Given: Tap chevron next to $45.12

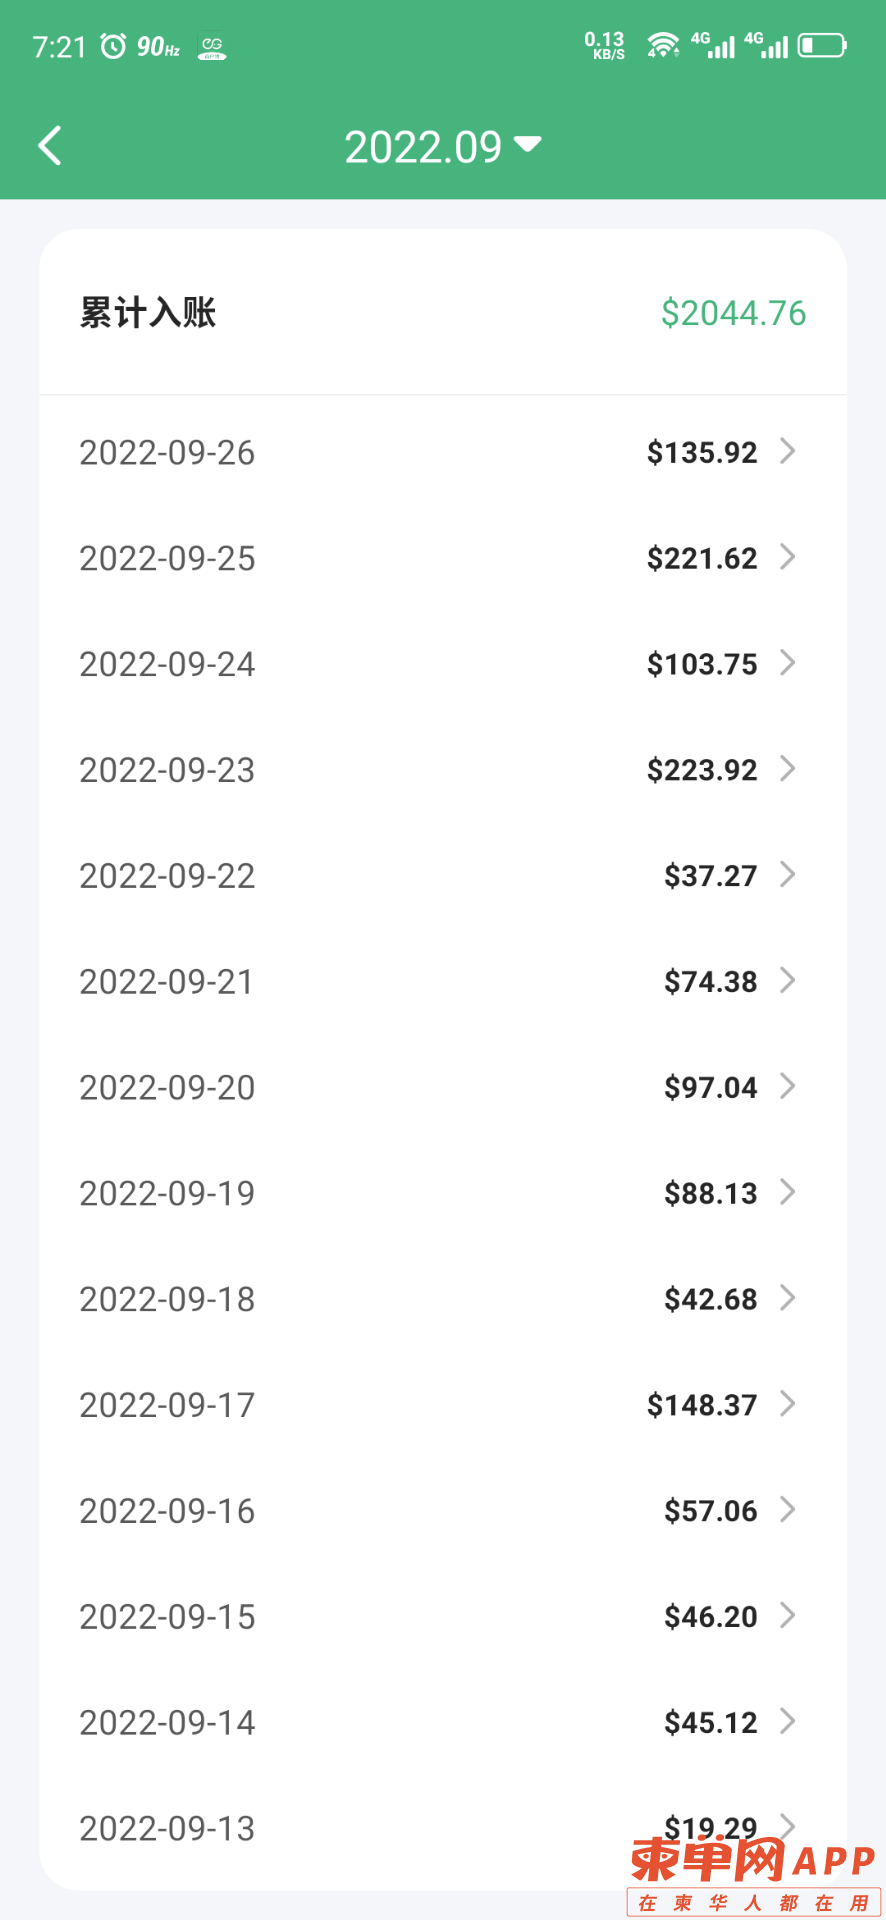Looking at the screenshot, I should (x=788, y=1721).
